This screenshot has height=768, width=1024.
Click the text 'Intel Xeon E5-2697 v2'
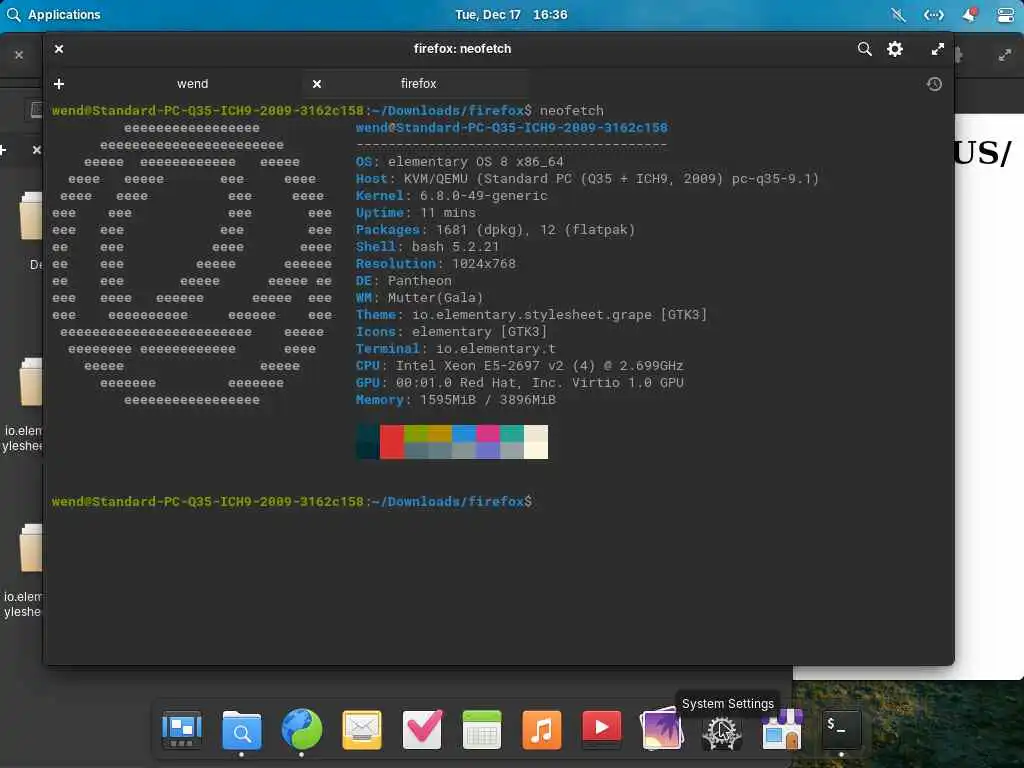point(480,366)
